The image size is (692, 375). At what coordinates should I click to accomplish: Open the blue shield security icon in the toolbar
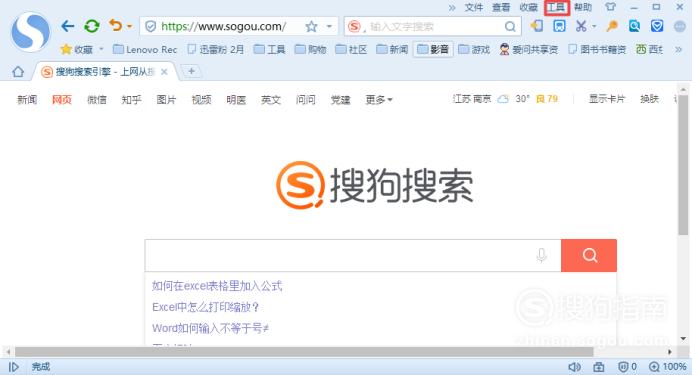point(657,26)
